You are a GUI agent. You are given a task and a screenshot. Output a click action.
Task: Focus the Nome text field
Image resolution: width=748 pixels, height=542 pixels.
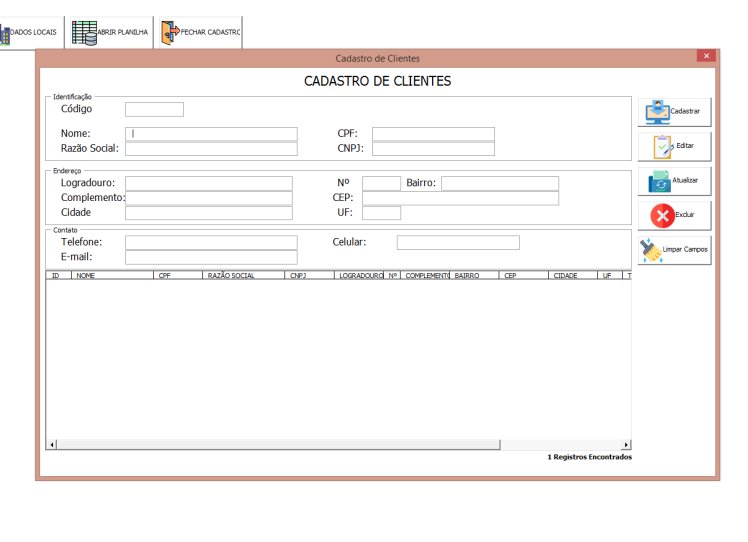coord(211,134)
